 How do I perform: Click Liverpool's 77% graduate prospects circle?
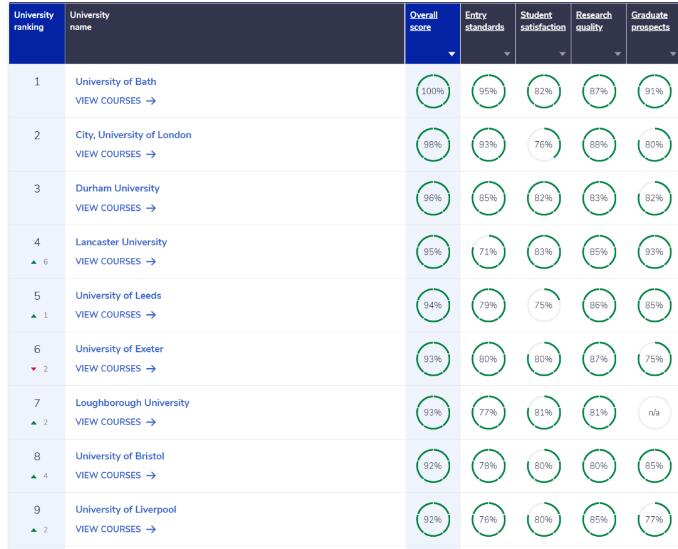(654, 519)
